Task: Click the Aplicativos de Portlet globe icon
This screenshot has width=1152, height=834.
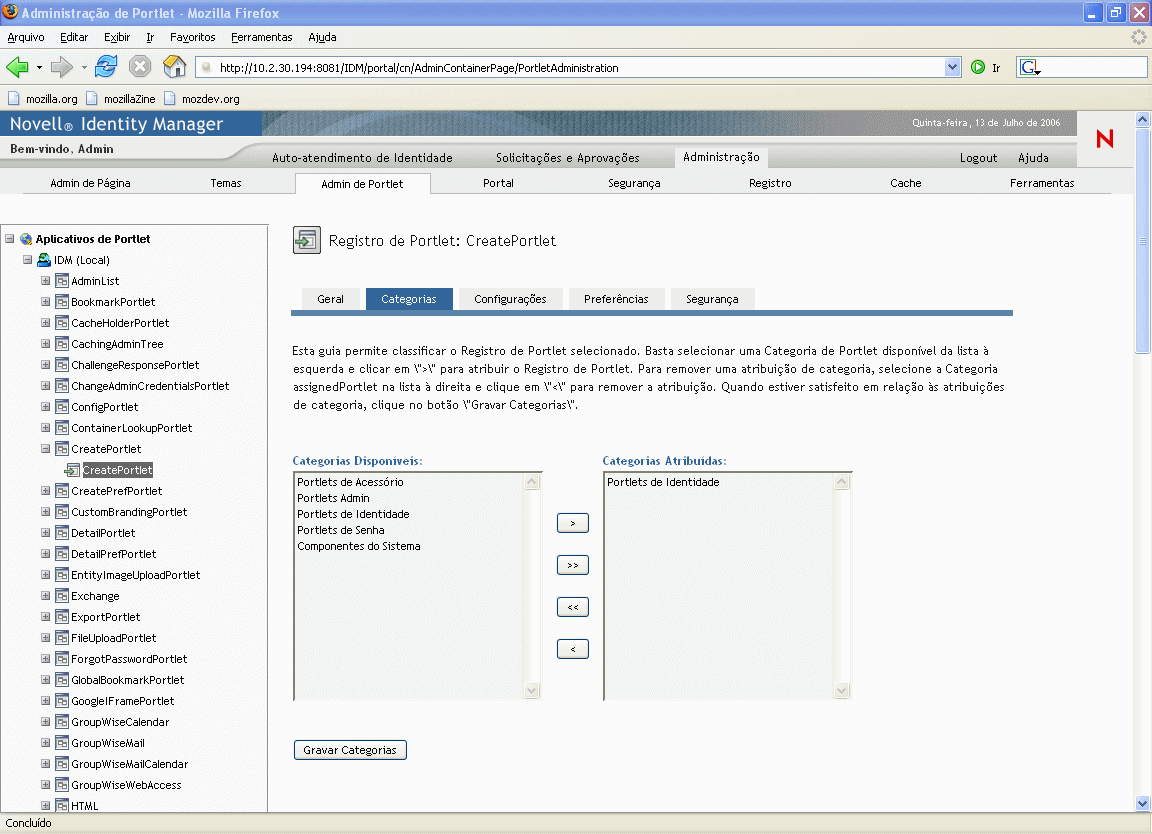Action: 26,239
